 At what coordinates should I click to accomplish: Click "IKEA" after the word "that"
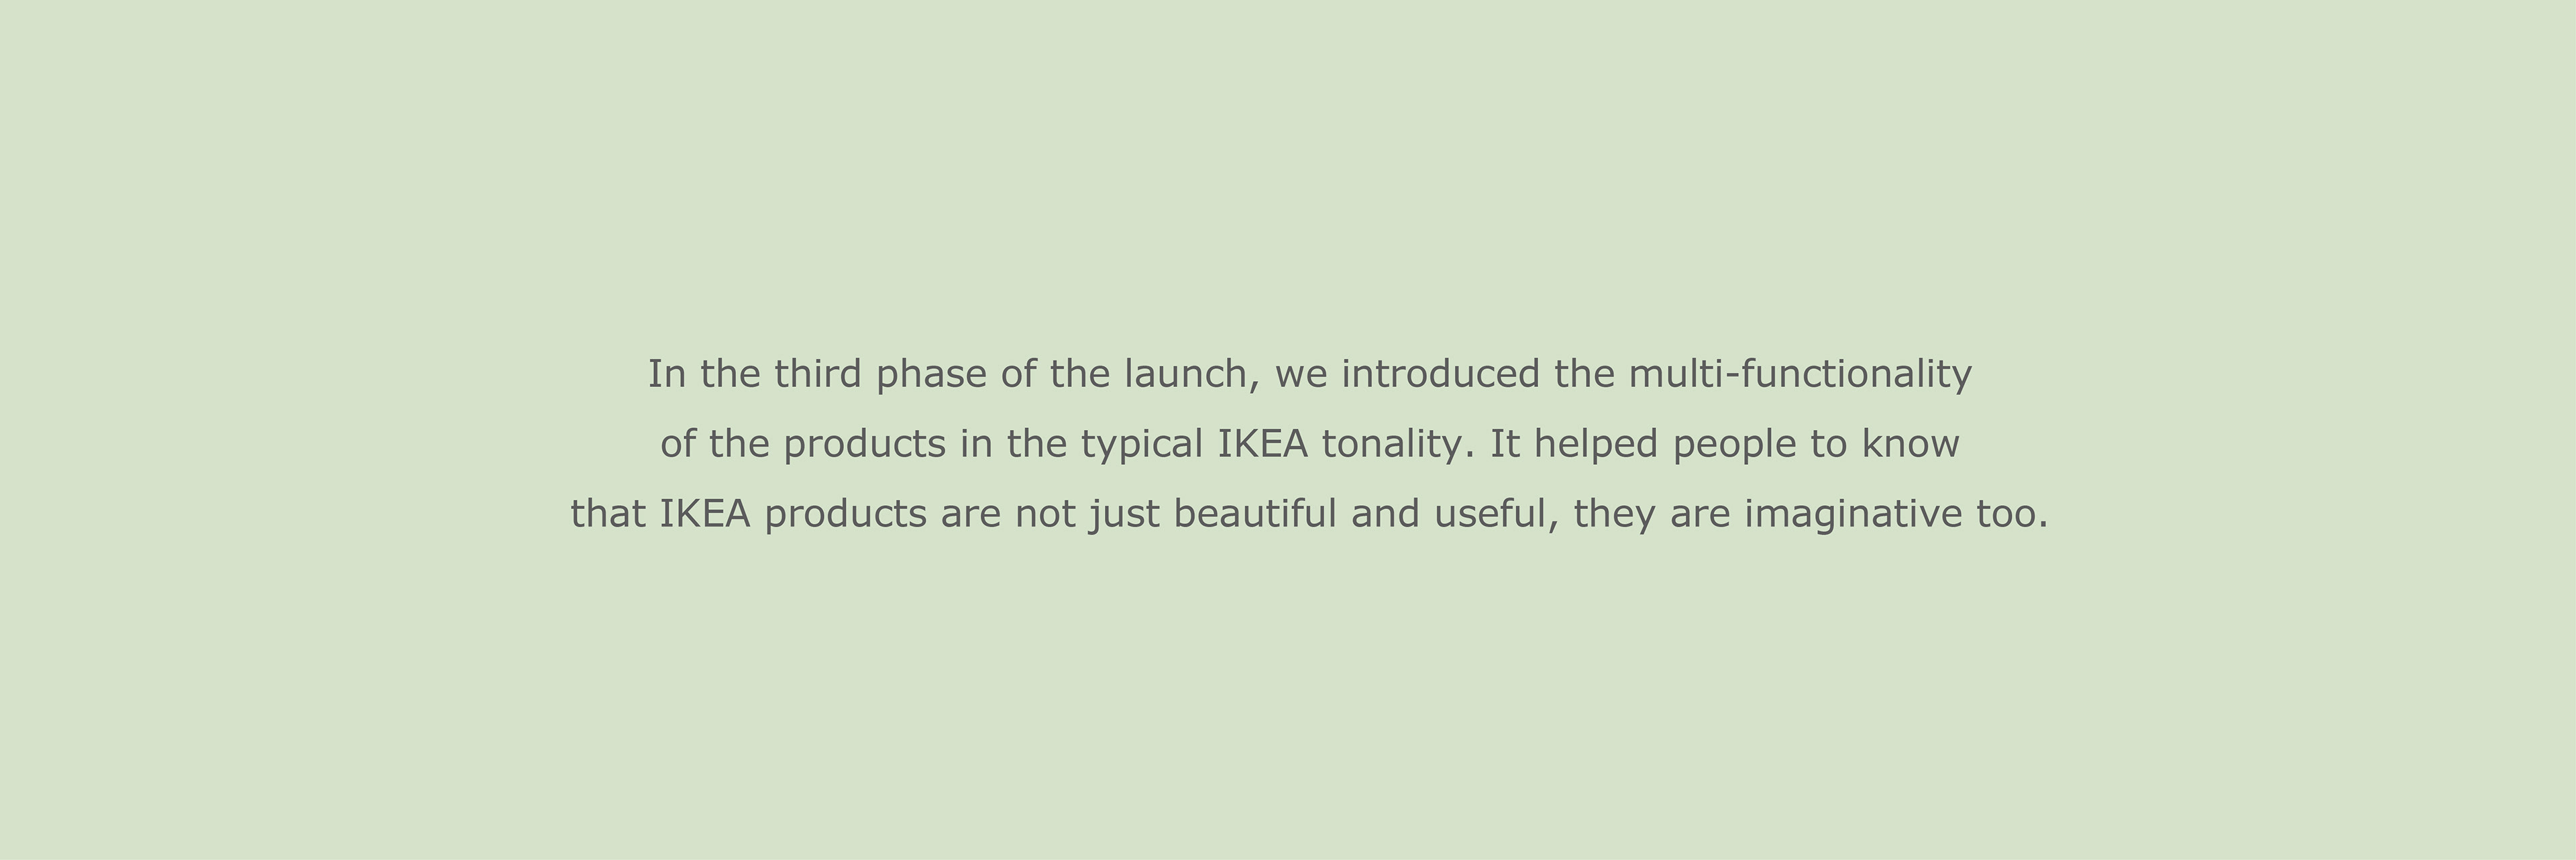pyautogui.click(x=705, y=514)
